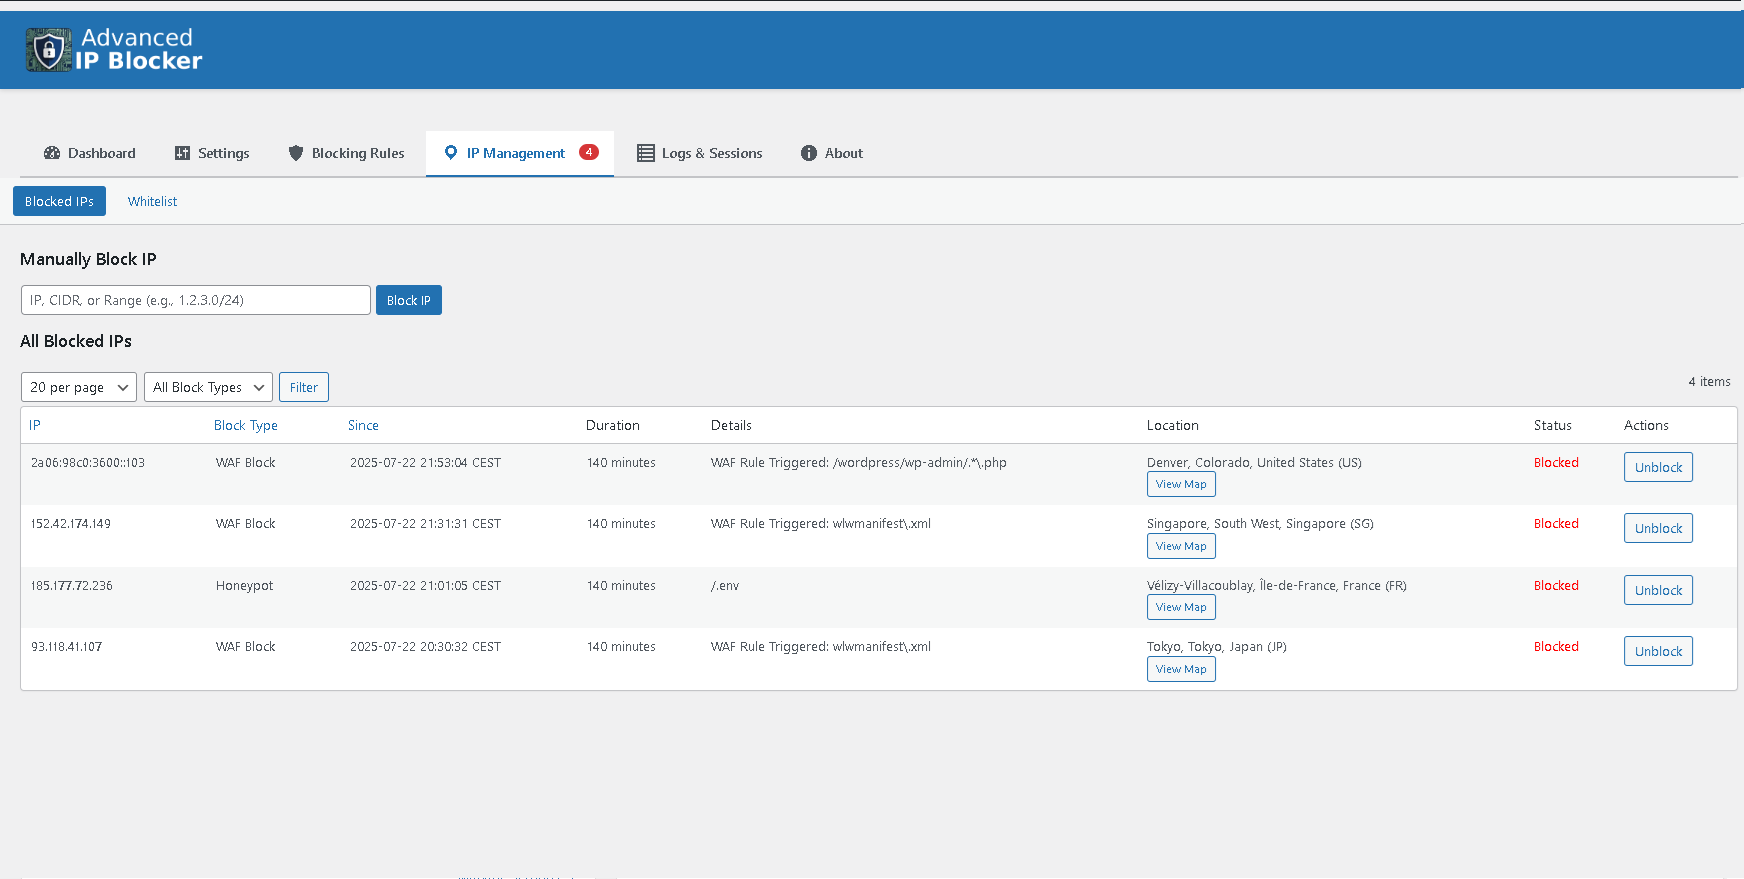
Task: Click the Dashboard gauge icon
Action: point(52,153)
